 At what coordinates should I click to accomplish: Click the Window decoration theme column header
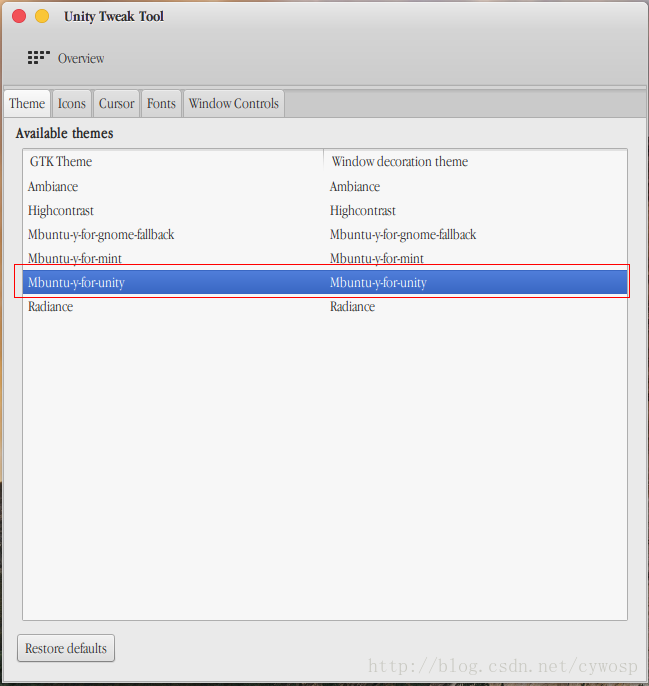(475, 161)
